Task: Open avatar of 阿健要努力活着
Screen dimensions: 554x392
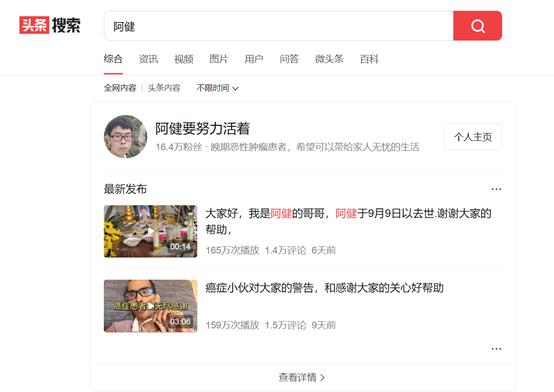Action: pos(125,136)
